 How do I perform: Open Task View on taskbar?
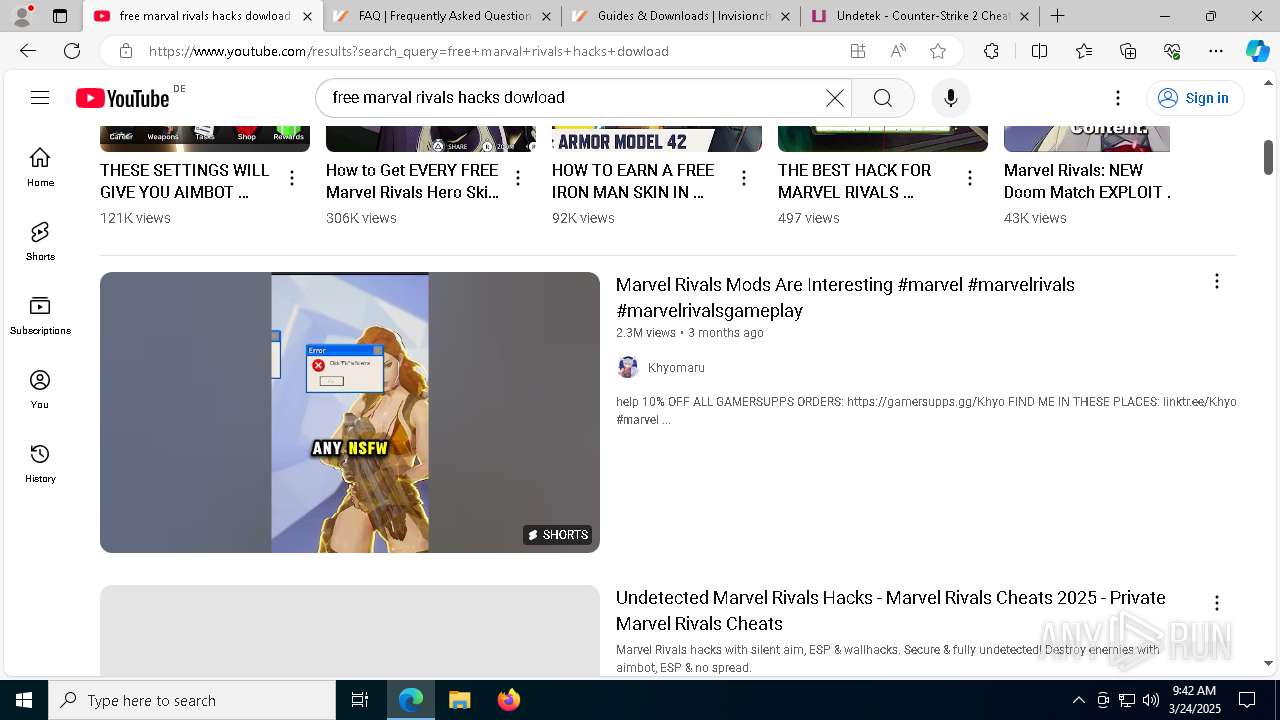(360, 700)
